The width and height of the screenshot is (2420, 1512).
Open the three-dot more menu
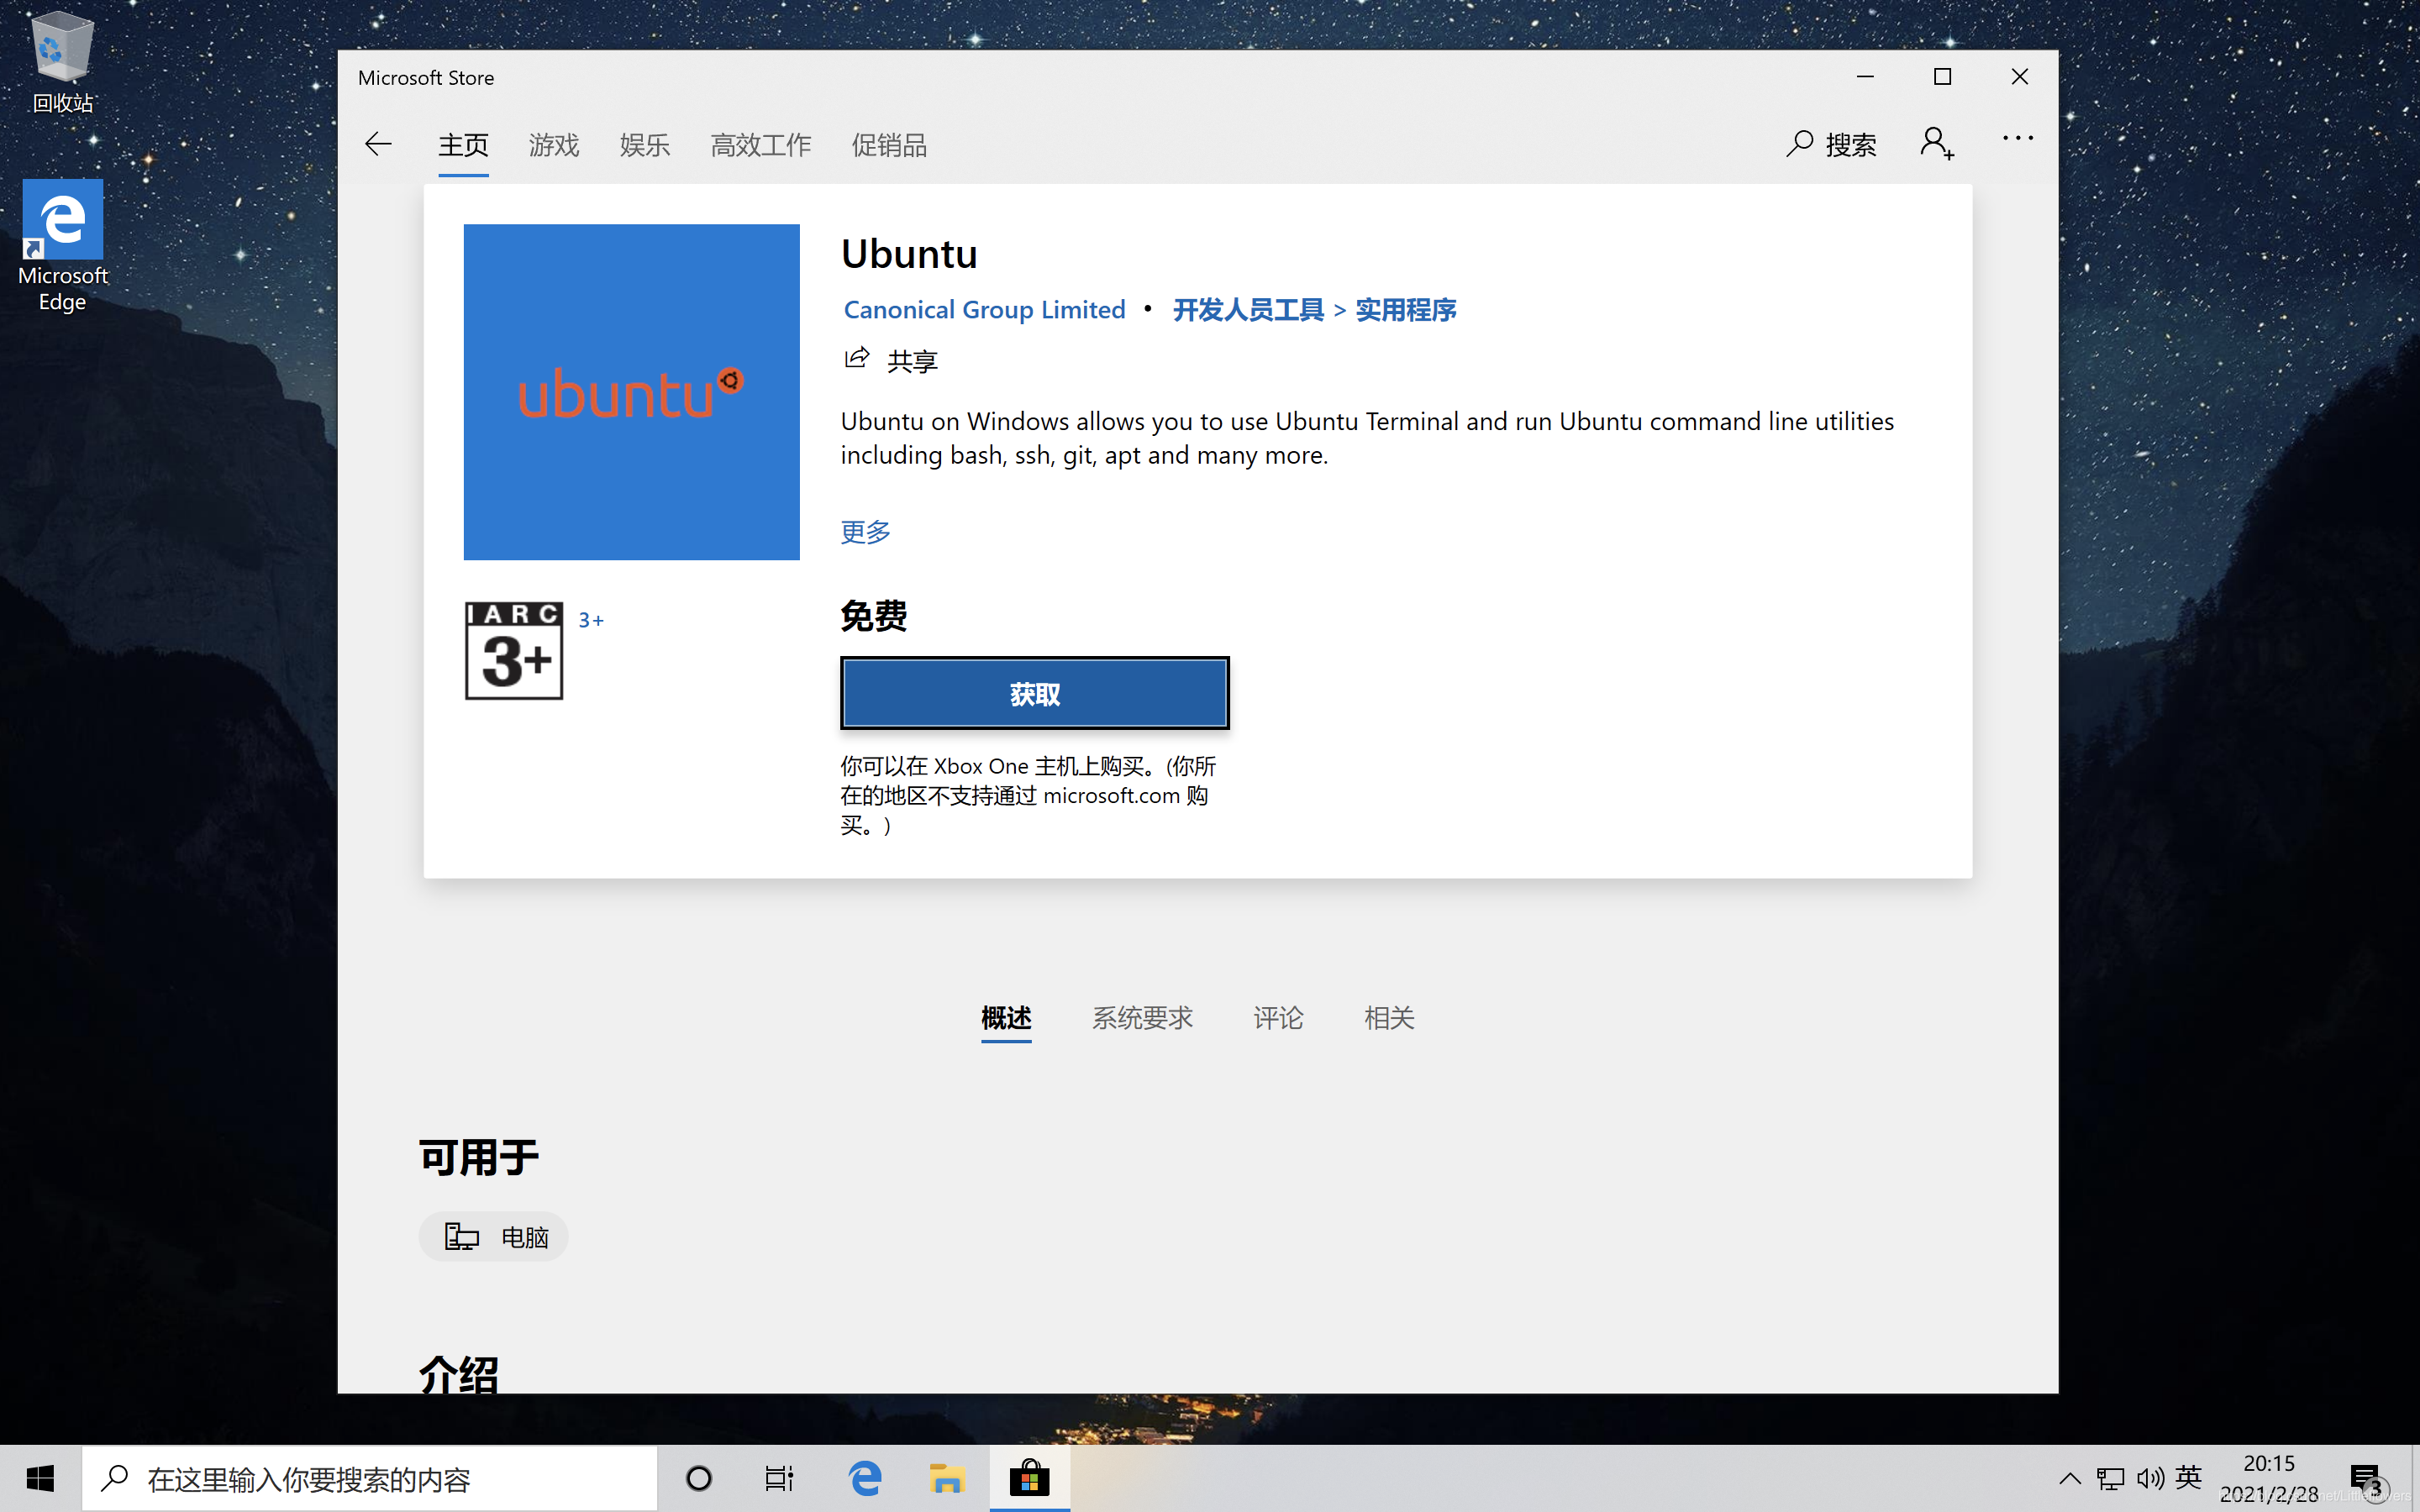2017,139
